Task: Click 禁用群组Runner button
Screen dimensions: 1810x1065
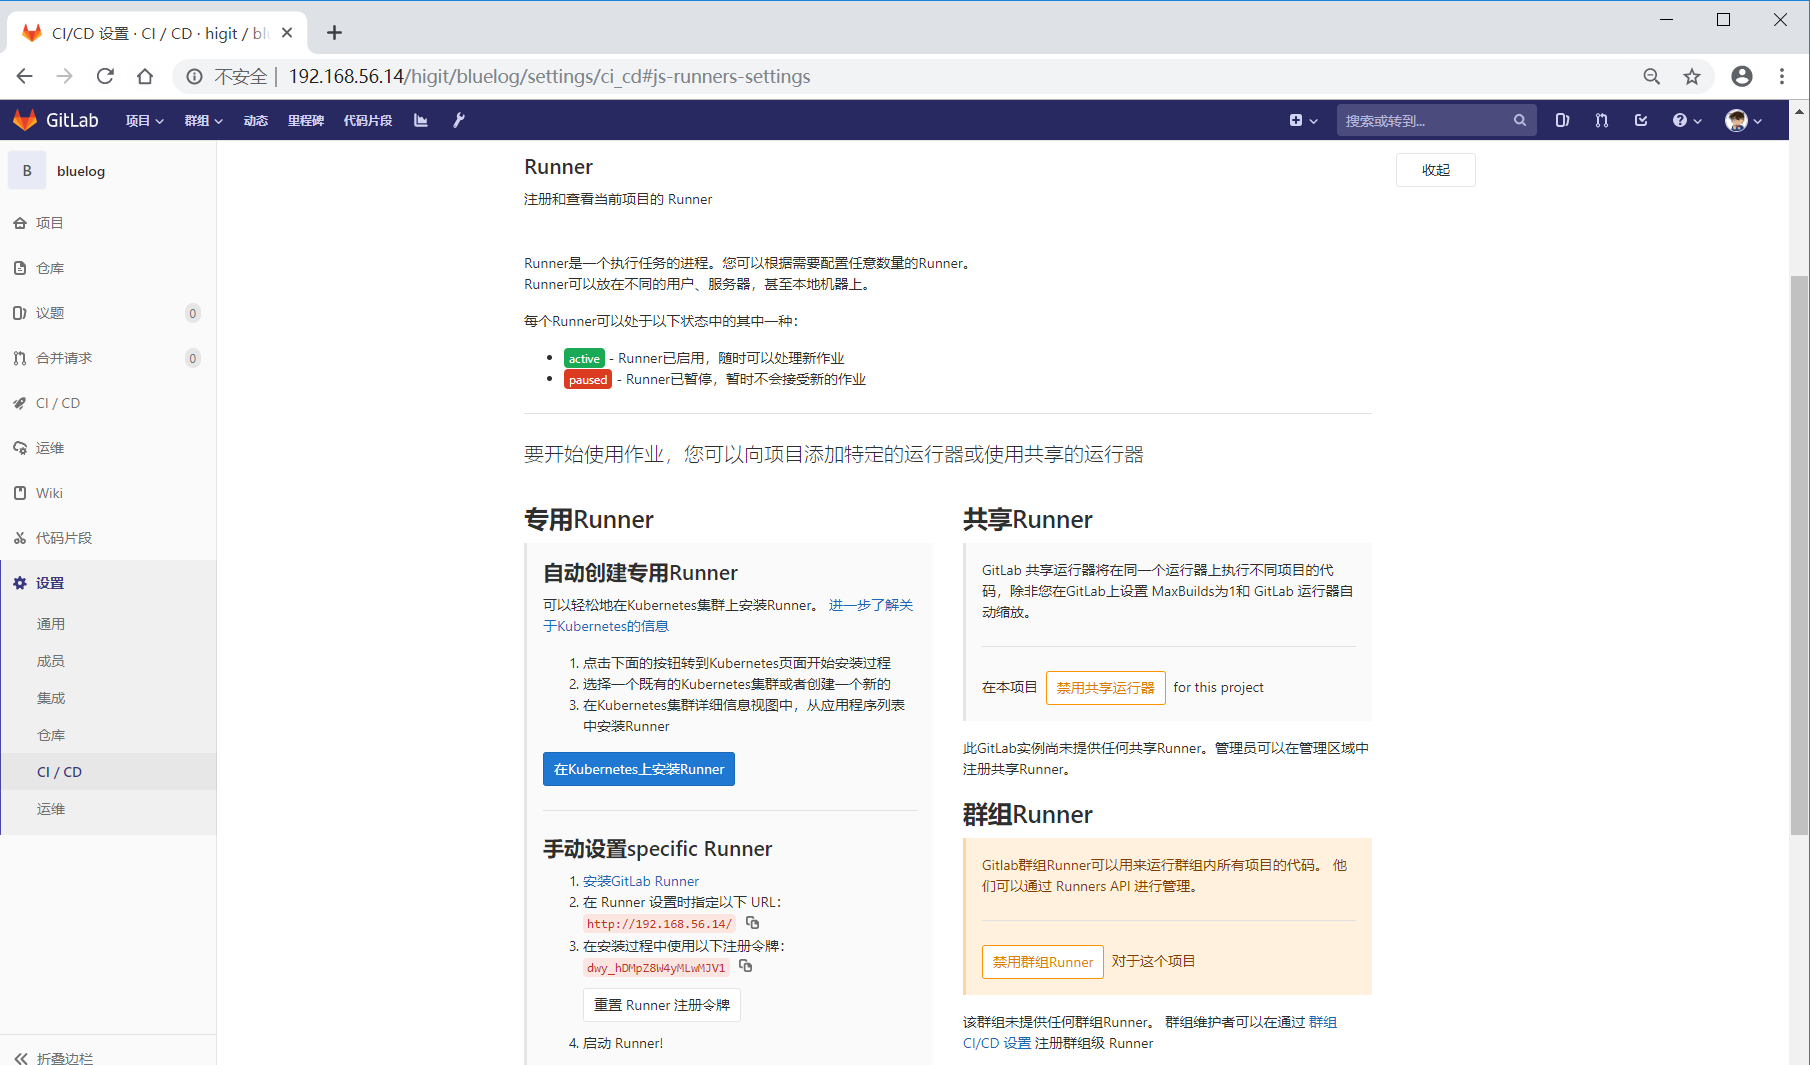Action: tap(1043, 962)
